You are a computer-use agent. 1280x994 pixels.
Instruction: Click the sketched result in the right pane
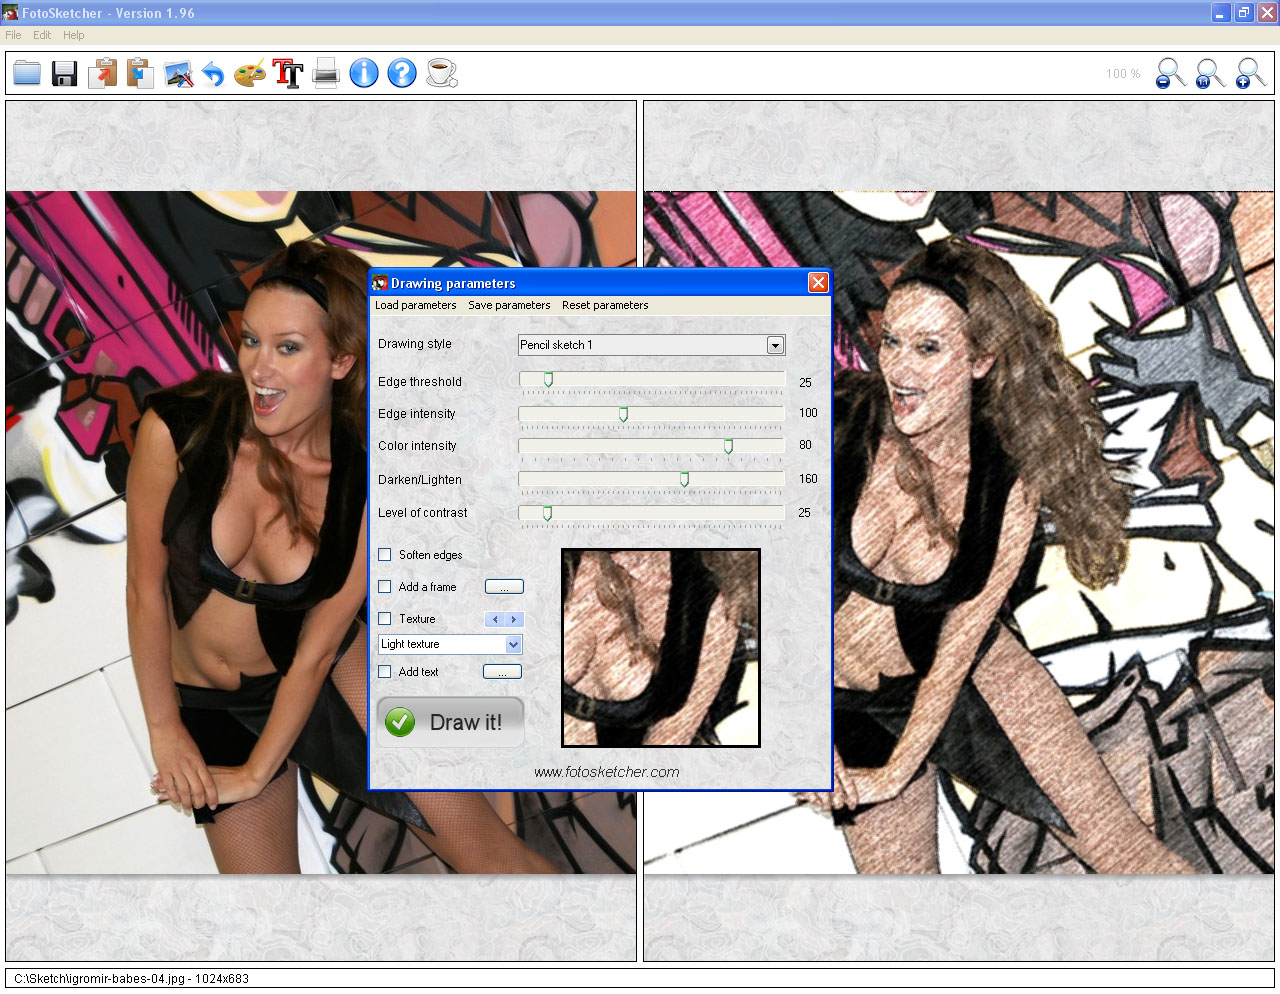959,533
